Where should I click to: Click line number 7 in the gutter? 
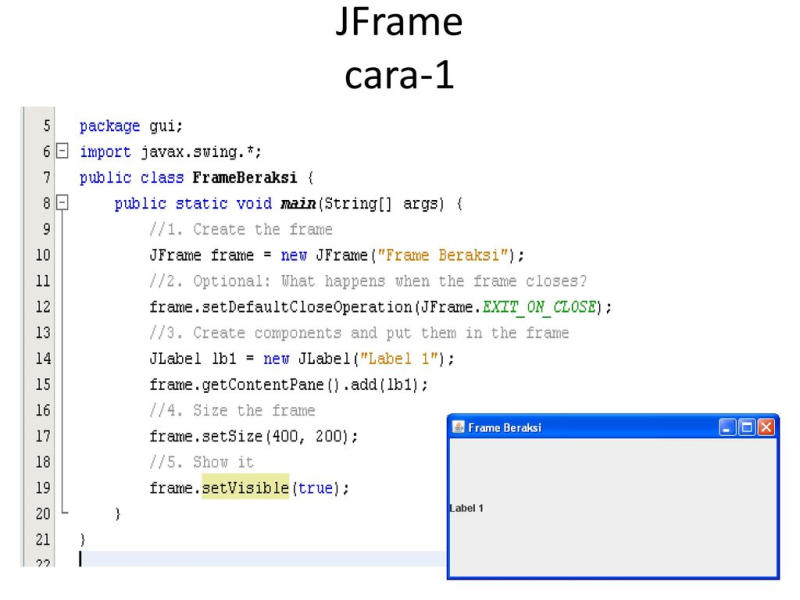click(x=46, y=177)
